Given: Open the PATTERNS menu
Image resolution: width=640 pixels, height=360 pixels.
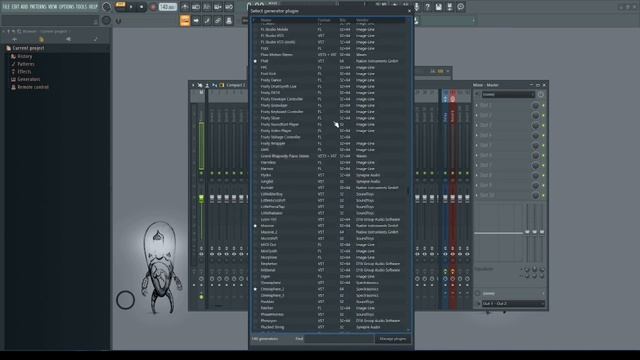Looking at the screenshot, I should [38, 7].
